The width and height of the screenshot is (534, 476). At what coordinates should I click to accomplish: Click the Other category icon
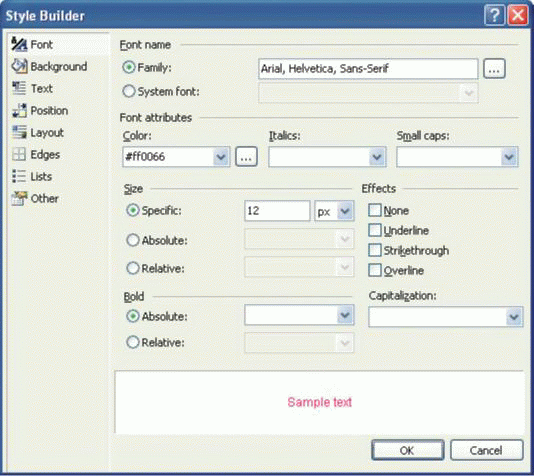tap(19, 198)
